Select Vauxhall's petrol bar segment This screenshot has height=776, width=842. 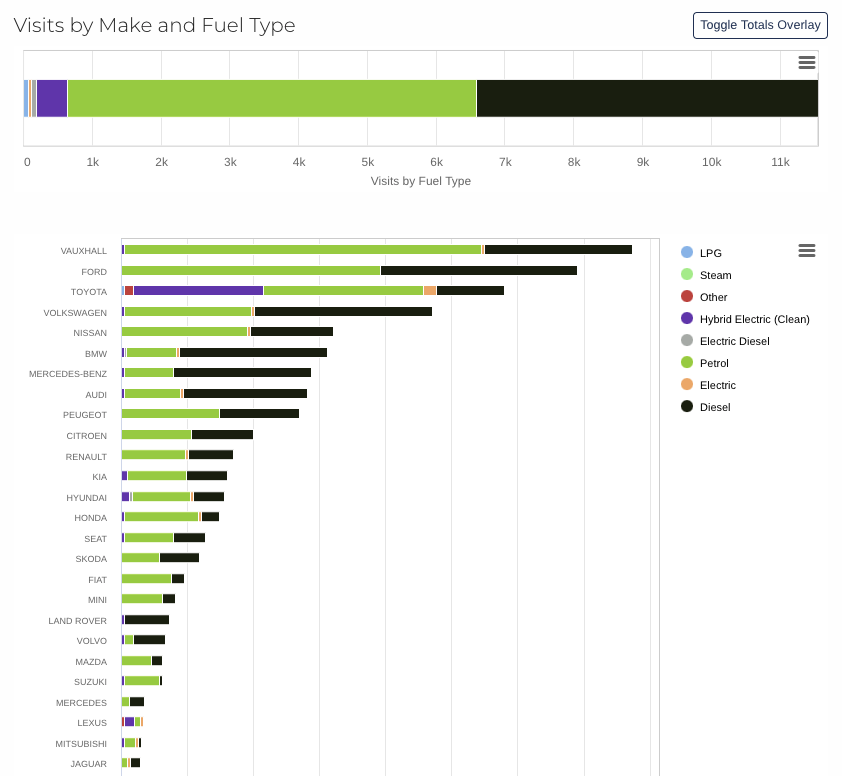(x=302, y=250)
